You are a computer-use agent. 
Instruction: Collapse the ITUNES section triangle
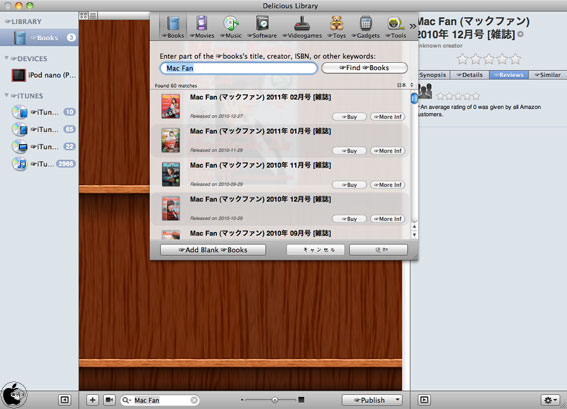coord(6,95)
